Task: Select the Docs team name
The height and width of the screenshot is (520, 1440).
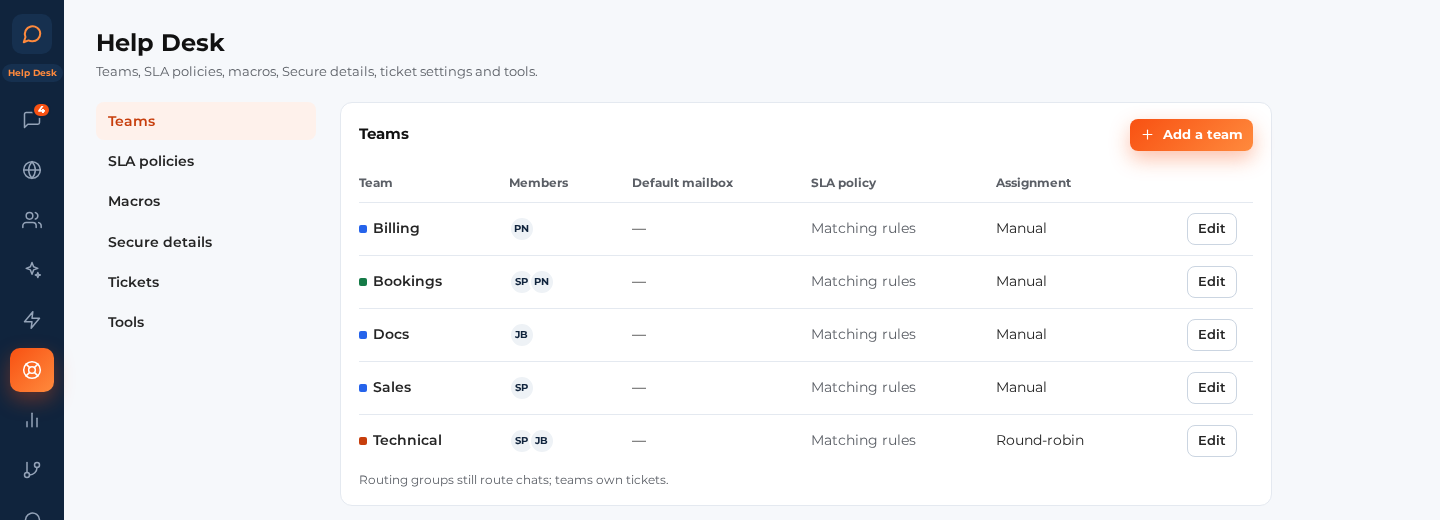Action: coord(391,334)
